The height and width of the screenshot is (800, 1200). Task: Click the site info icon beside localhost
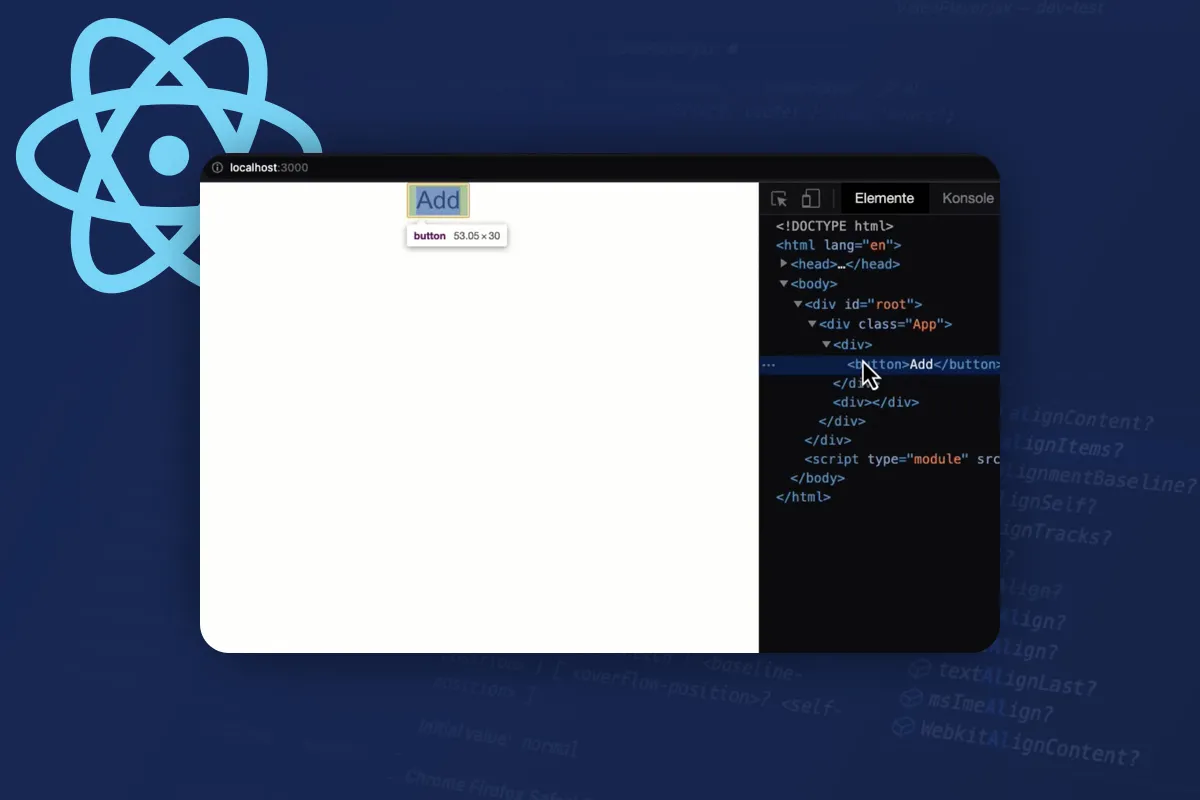coord(217,168)
